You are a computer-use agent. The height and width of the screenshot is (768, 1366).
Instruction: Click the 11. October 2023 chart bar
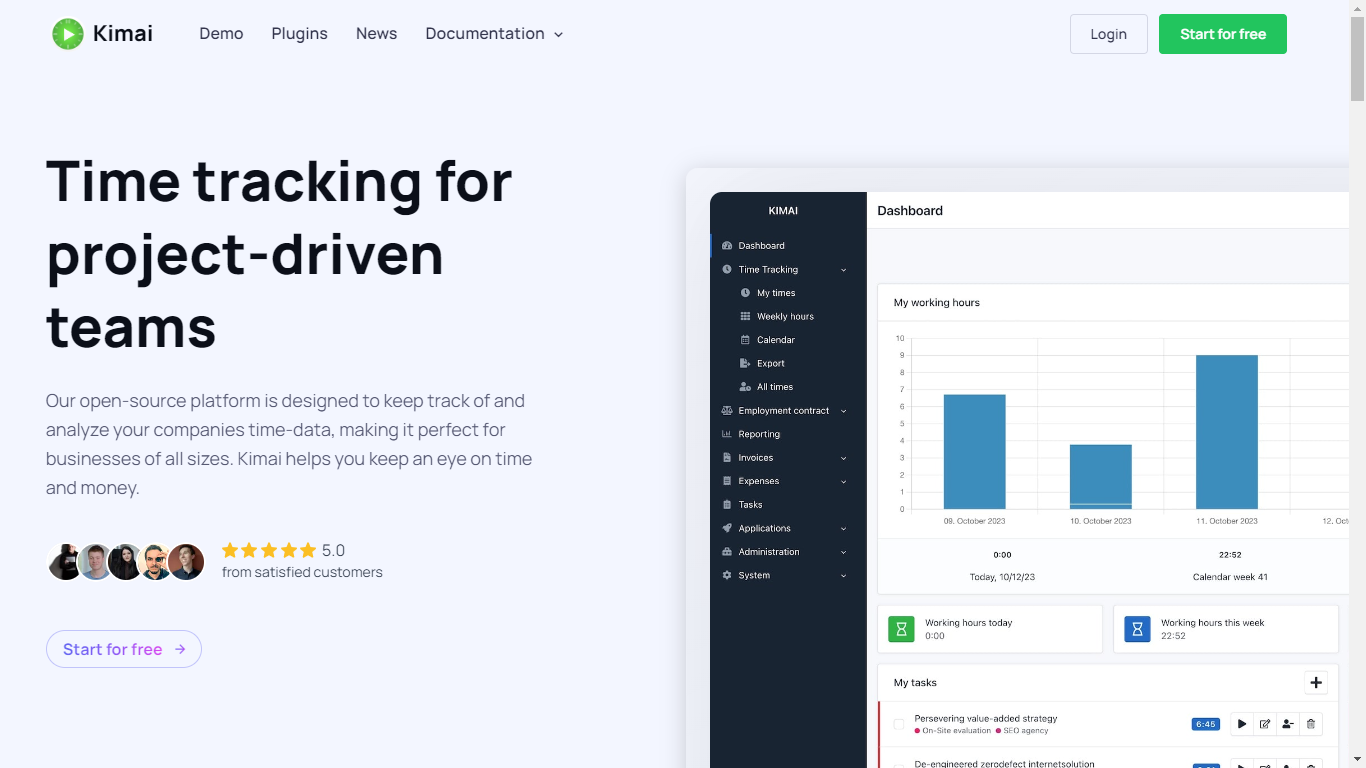[1227, 432]
